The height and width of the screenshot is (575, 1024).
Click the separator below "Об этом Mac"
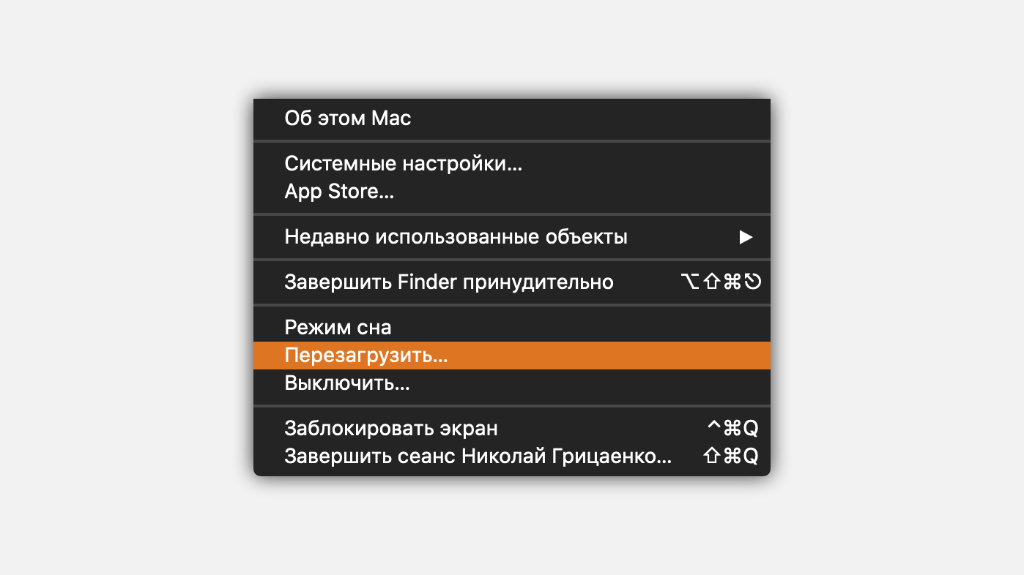(x=512, y=142)
